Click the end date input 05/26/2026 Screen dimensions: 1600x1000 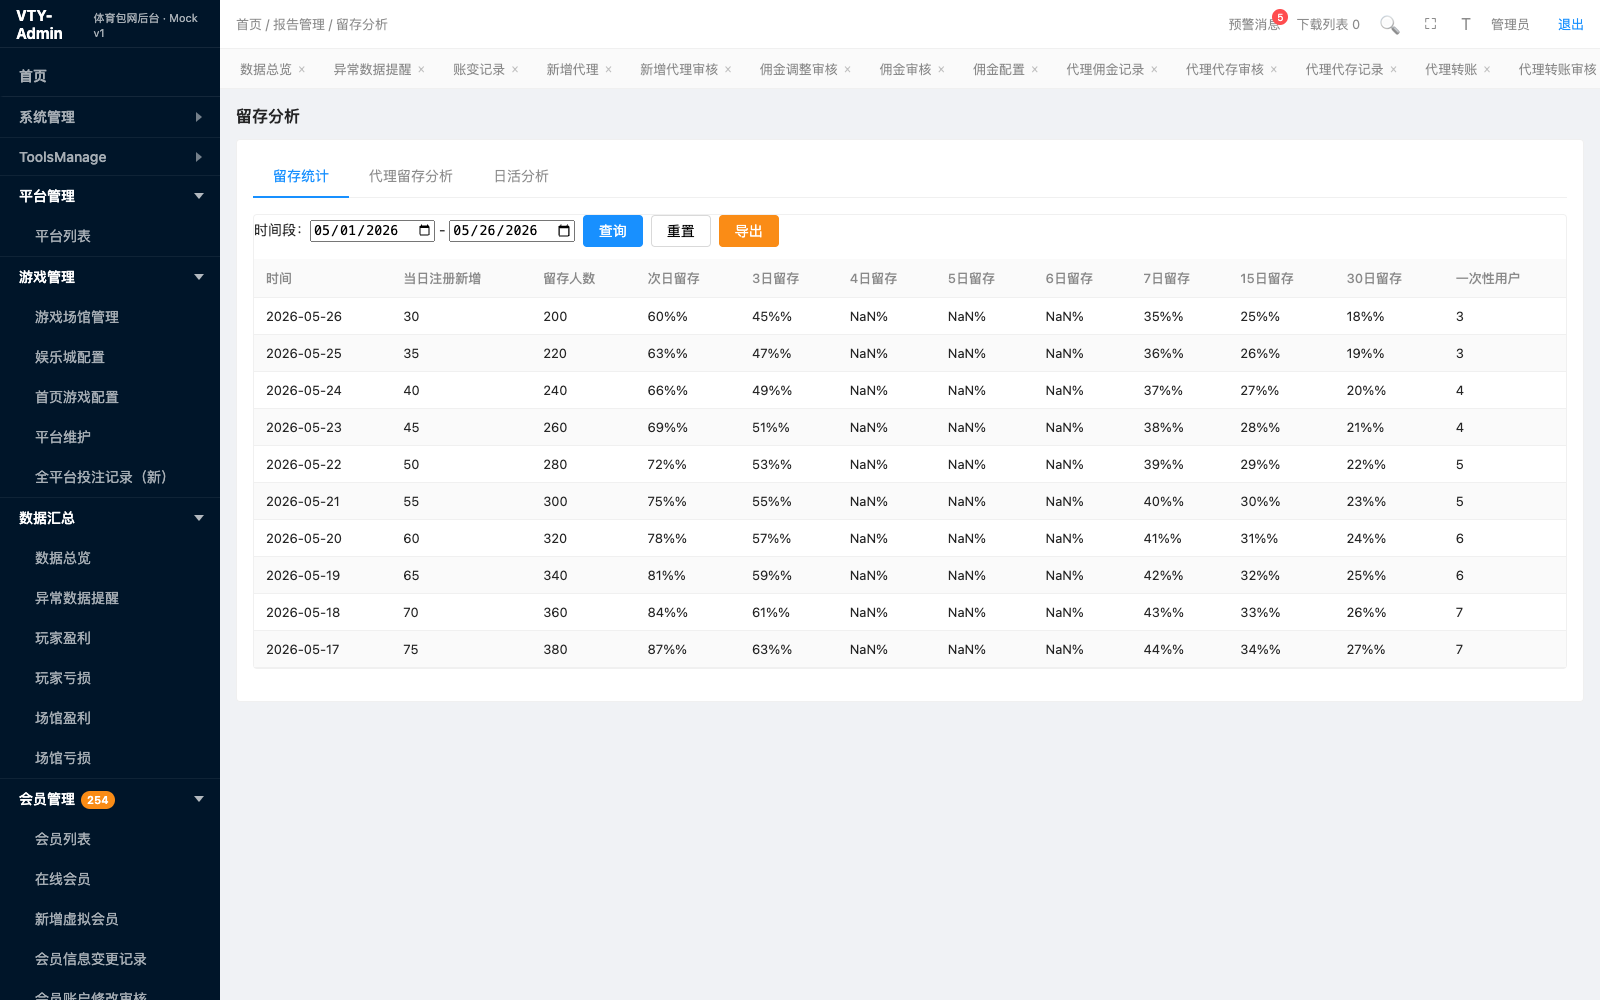coord(511,231)
